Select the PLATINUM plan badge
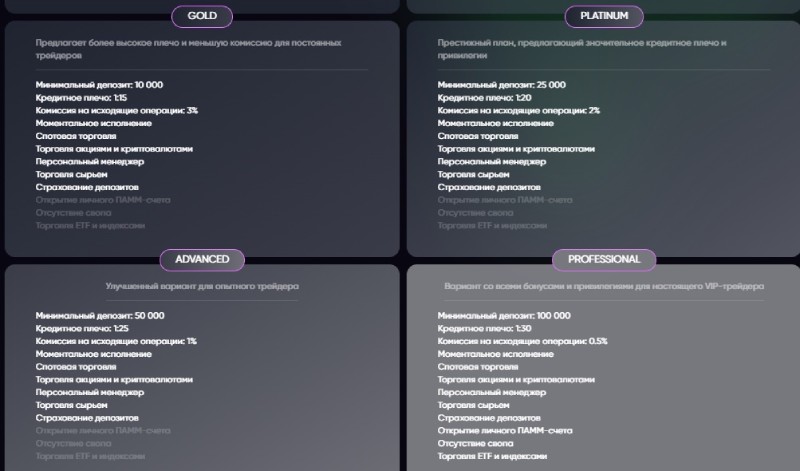The image size is (800, 471). click(x=604, y=16)
